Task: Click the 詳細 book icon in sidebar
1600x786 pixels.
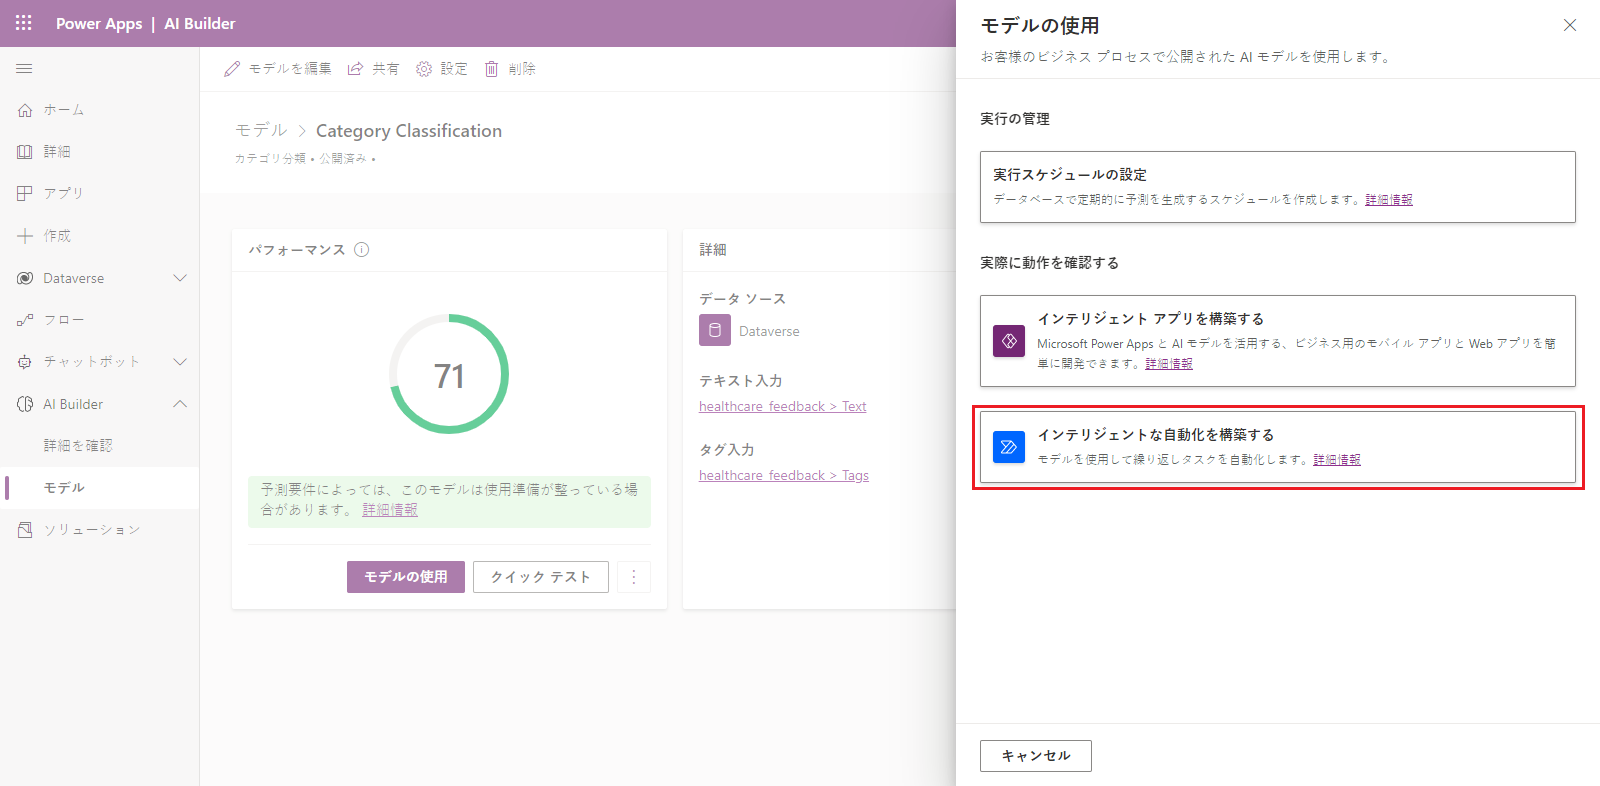Action: tap(25, 152)
